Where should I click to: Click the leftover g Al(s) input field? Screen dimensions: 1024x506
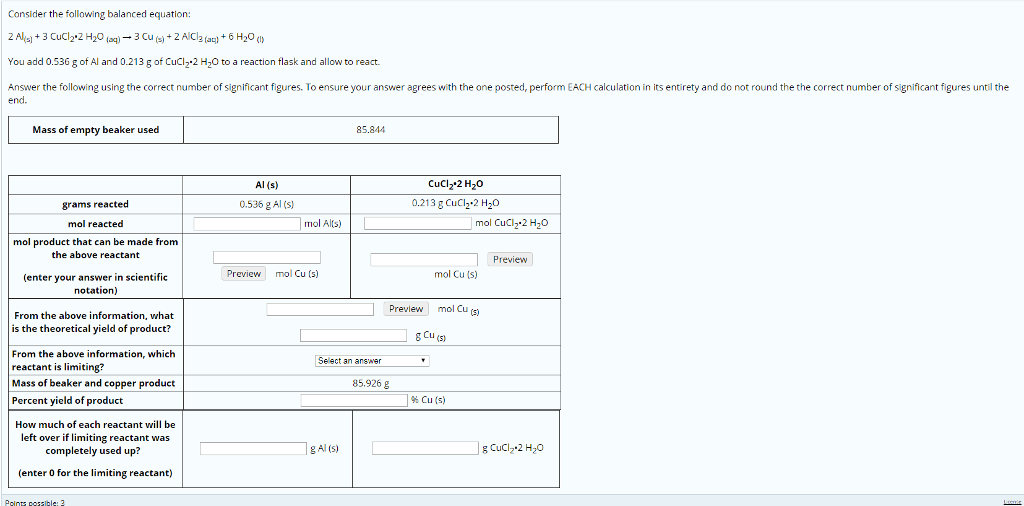coord(253,449)
